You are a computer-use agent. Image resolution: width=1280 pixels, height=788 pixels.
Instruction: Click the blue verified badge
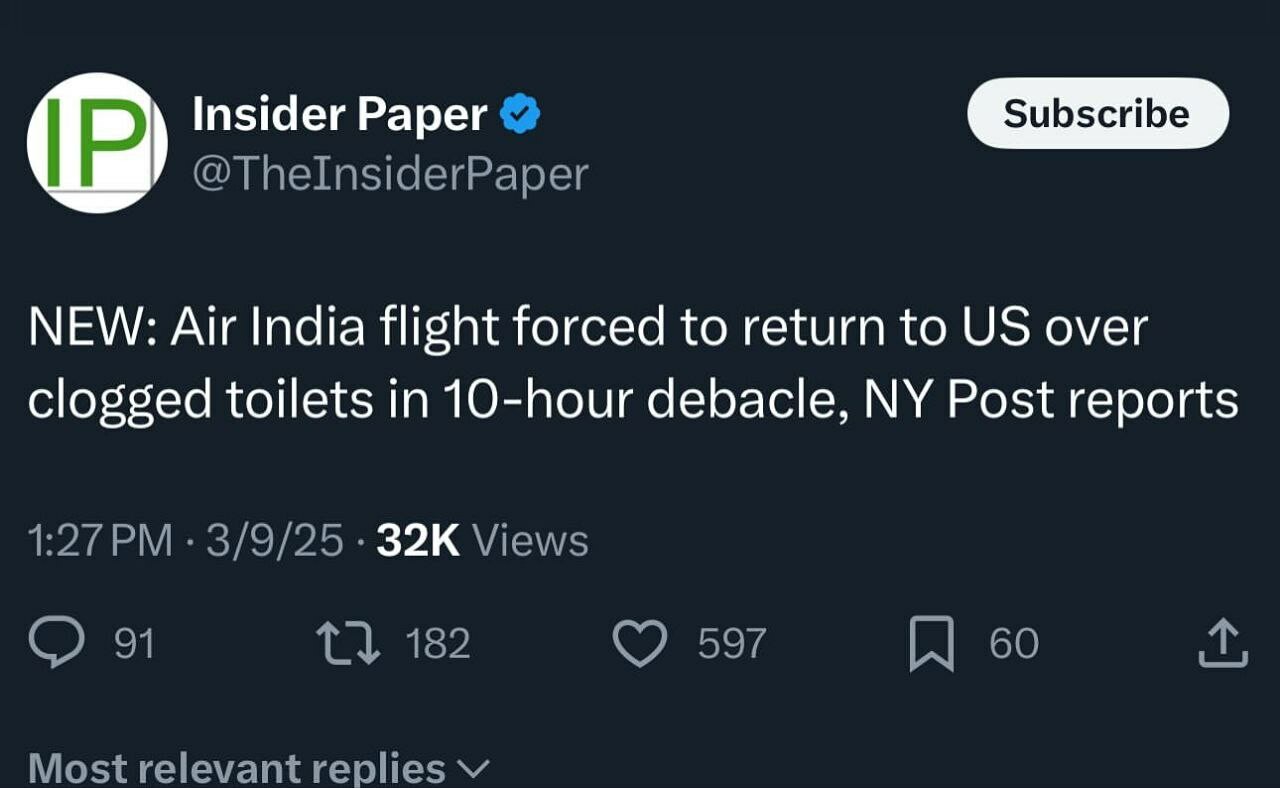[x=520, y=115]
